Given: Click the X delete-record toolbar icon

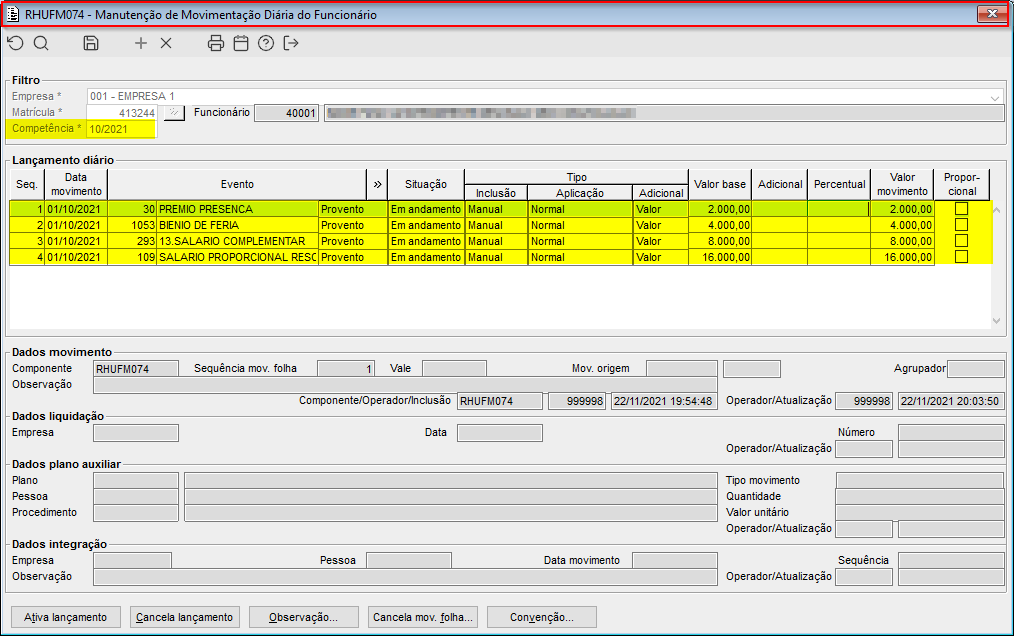Looking at the screenshot, I should point(166,43).
